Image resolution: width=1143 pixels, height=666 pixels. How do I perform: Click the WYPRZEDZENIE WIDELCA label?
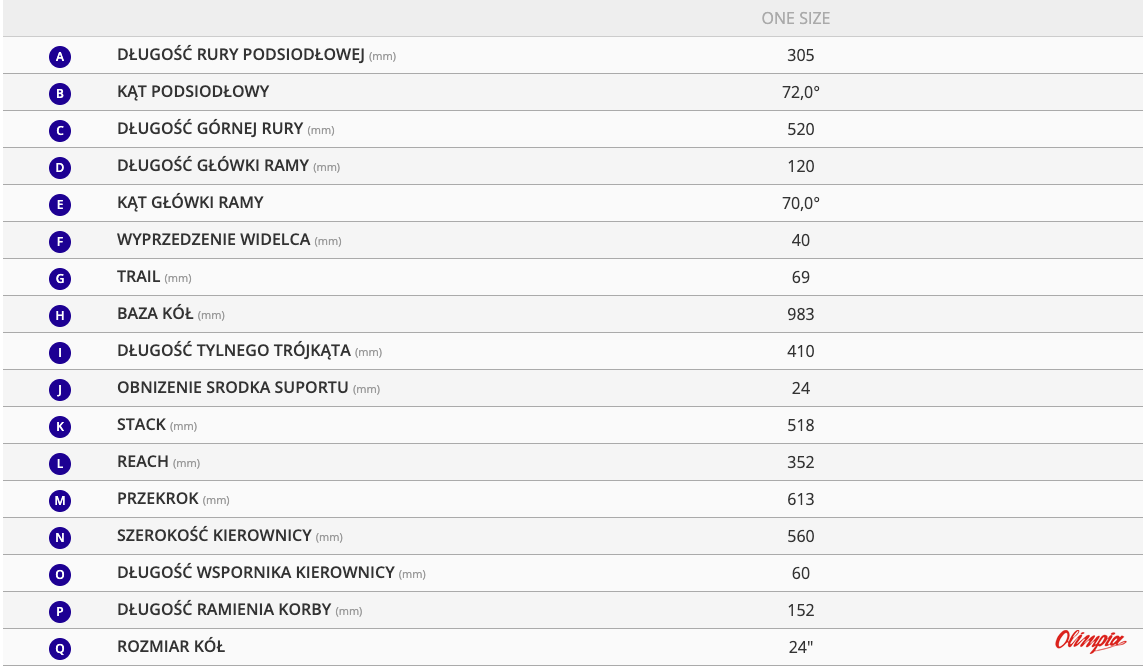point(214,239)
